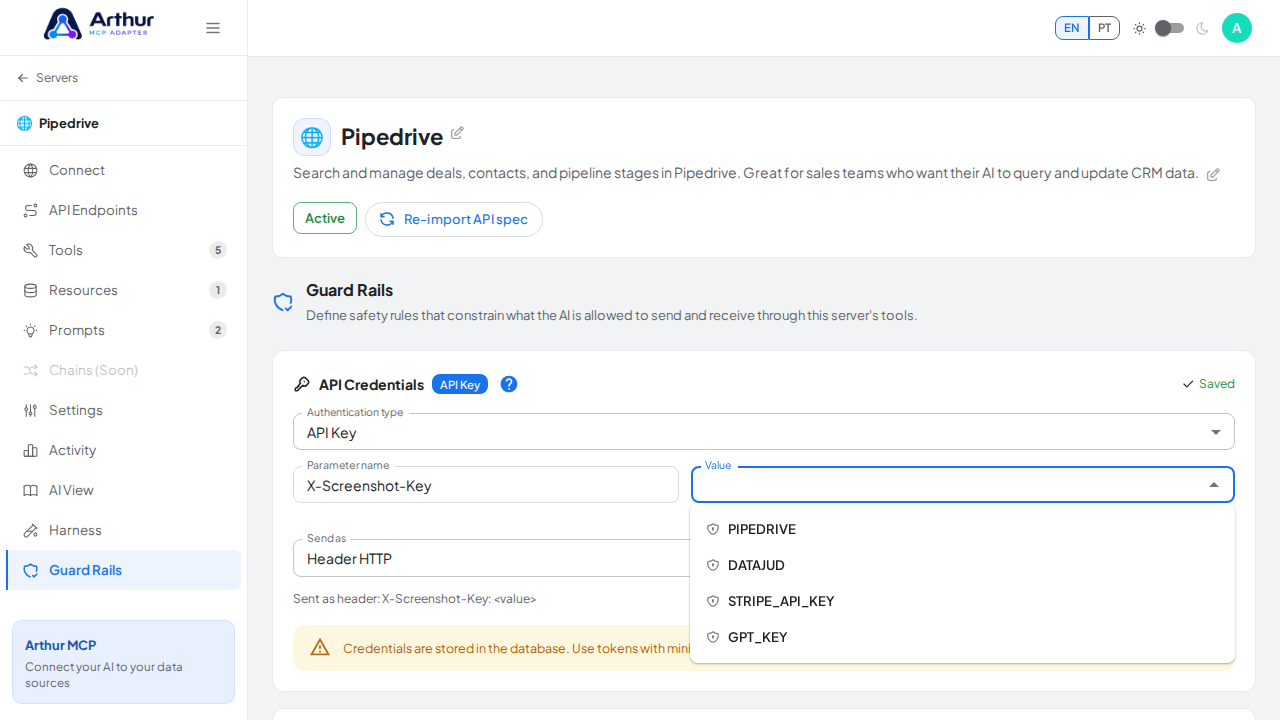Select Guard Rails in the sidebar
The height and width of the screenshot is (720, 1280).
point(124,570)
